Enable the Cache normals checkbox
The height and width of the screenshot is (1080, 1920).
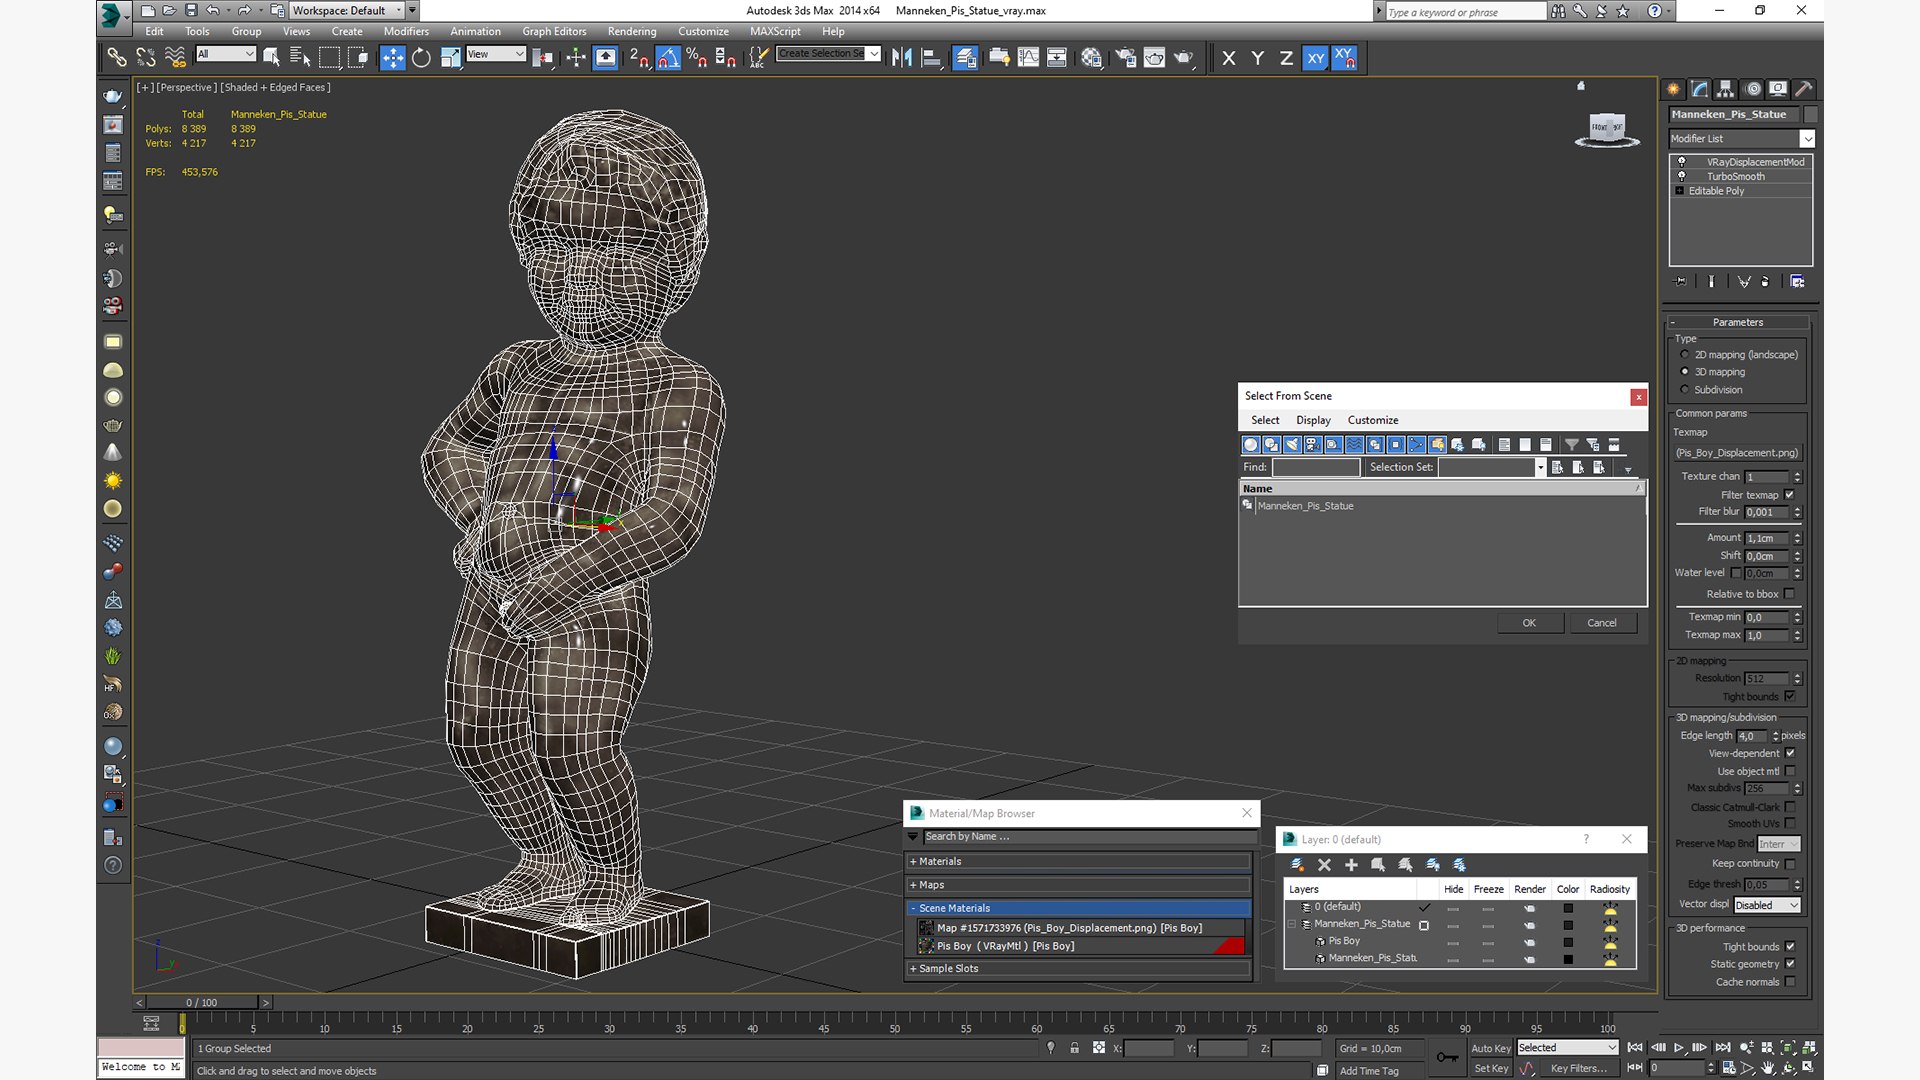point(1790,982)
